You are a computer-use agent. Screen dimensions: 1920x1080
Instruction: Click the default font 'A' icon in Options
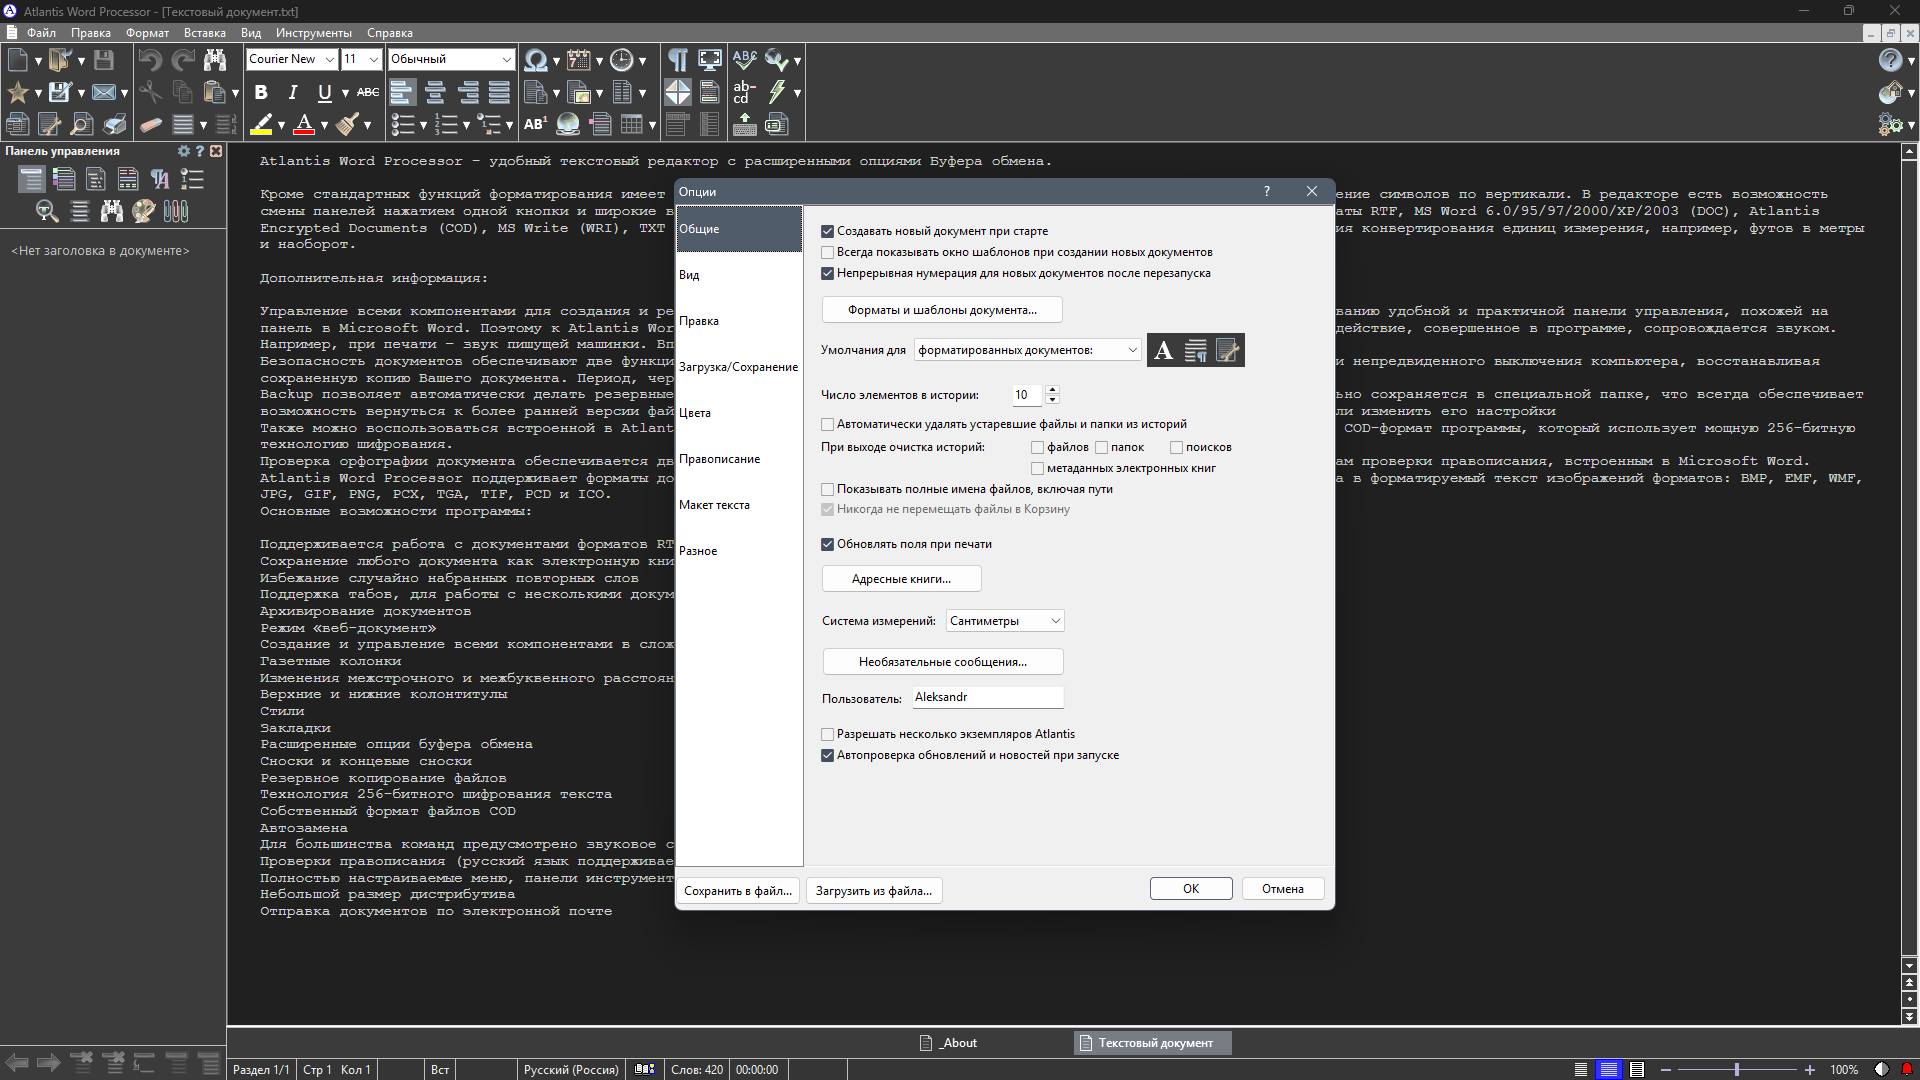1163,351
